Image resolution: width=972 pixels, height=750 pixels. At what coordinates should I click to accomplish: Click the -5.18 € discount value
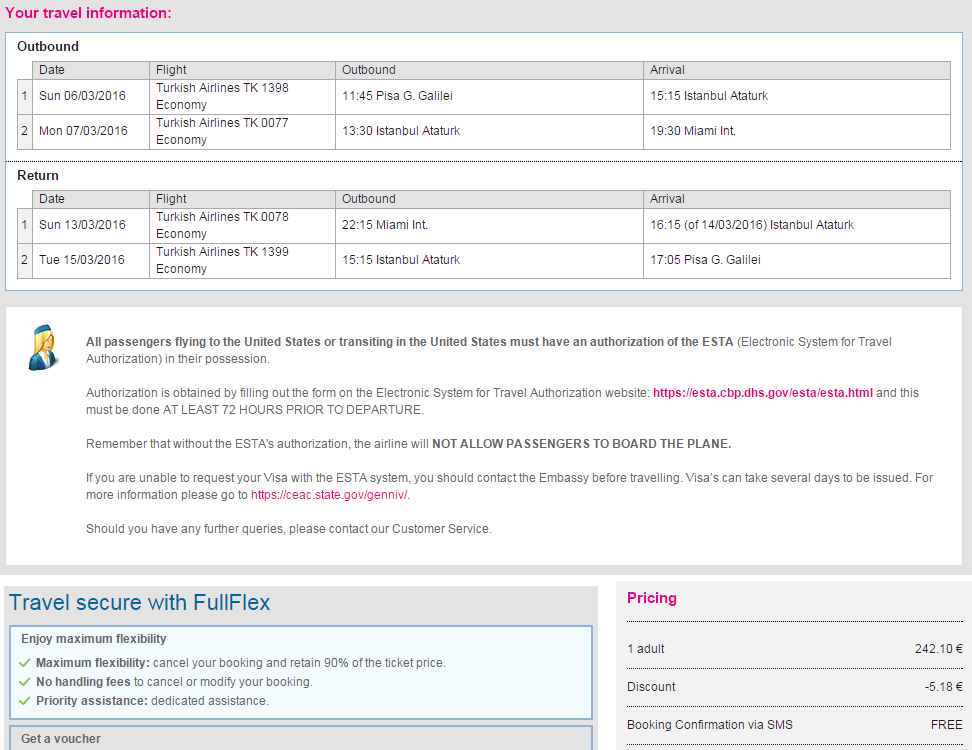pyautogui.click(x=943, y=687)
